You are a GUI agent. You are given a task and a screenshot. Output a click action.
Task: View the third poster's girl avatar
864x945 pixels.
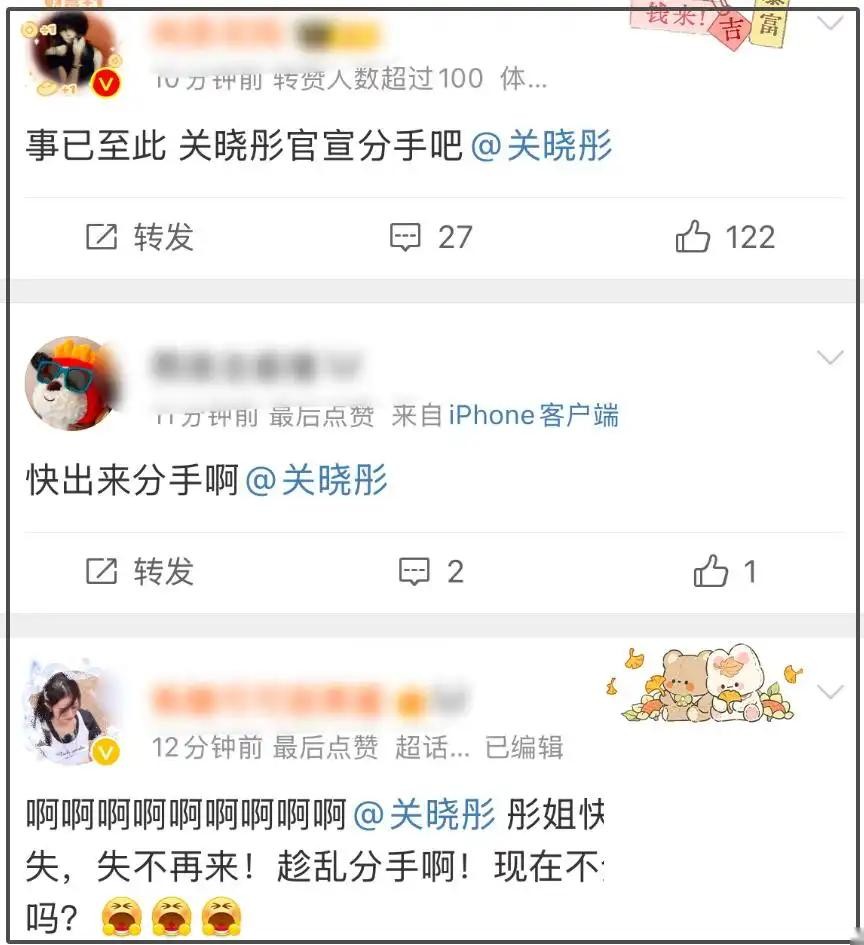tap(72, 713)
